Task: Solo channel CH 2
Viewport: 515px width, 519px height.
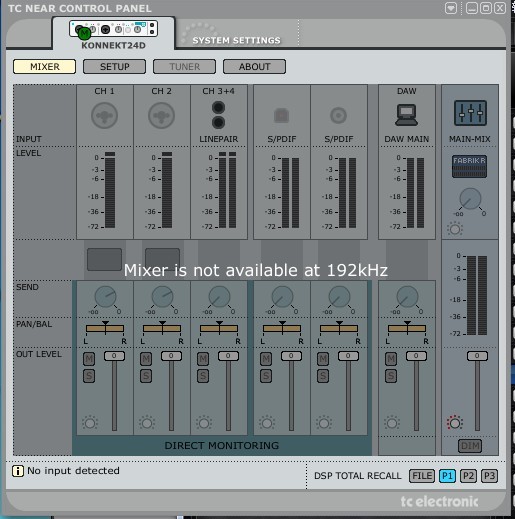Action: [146, 376]
